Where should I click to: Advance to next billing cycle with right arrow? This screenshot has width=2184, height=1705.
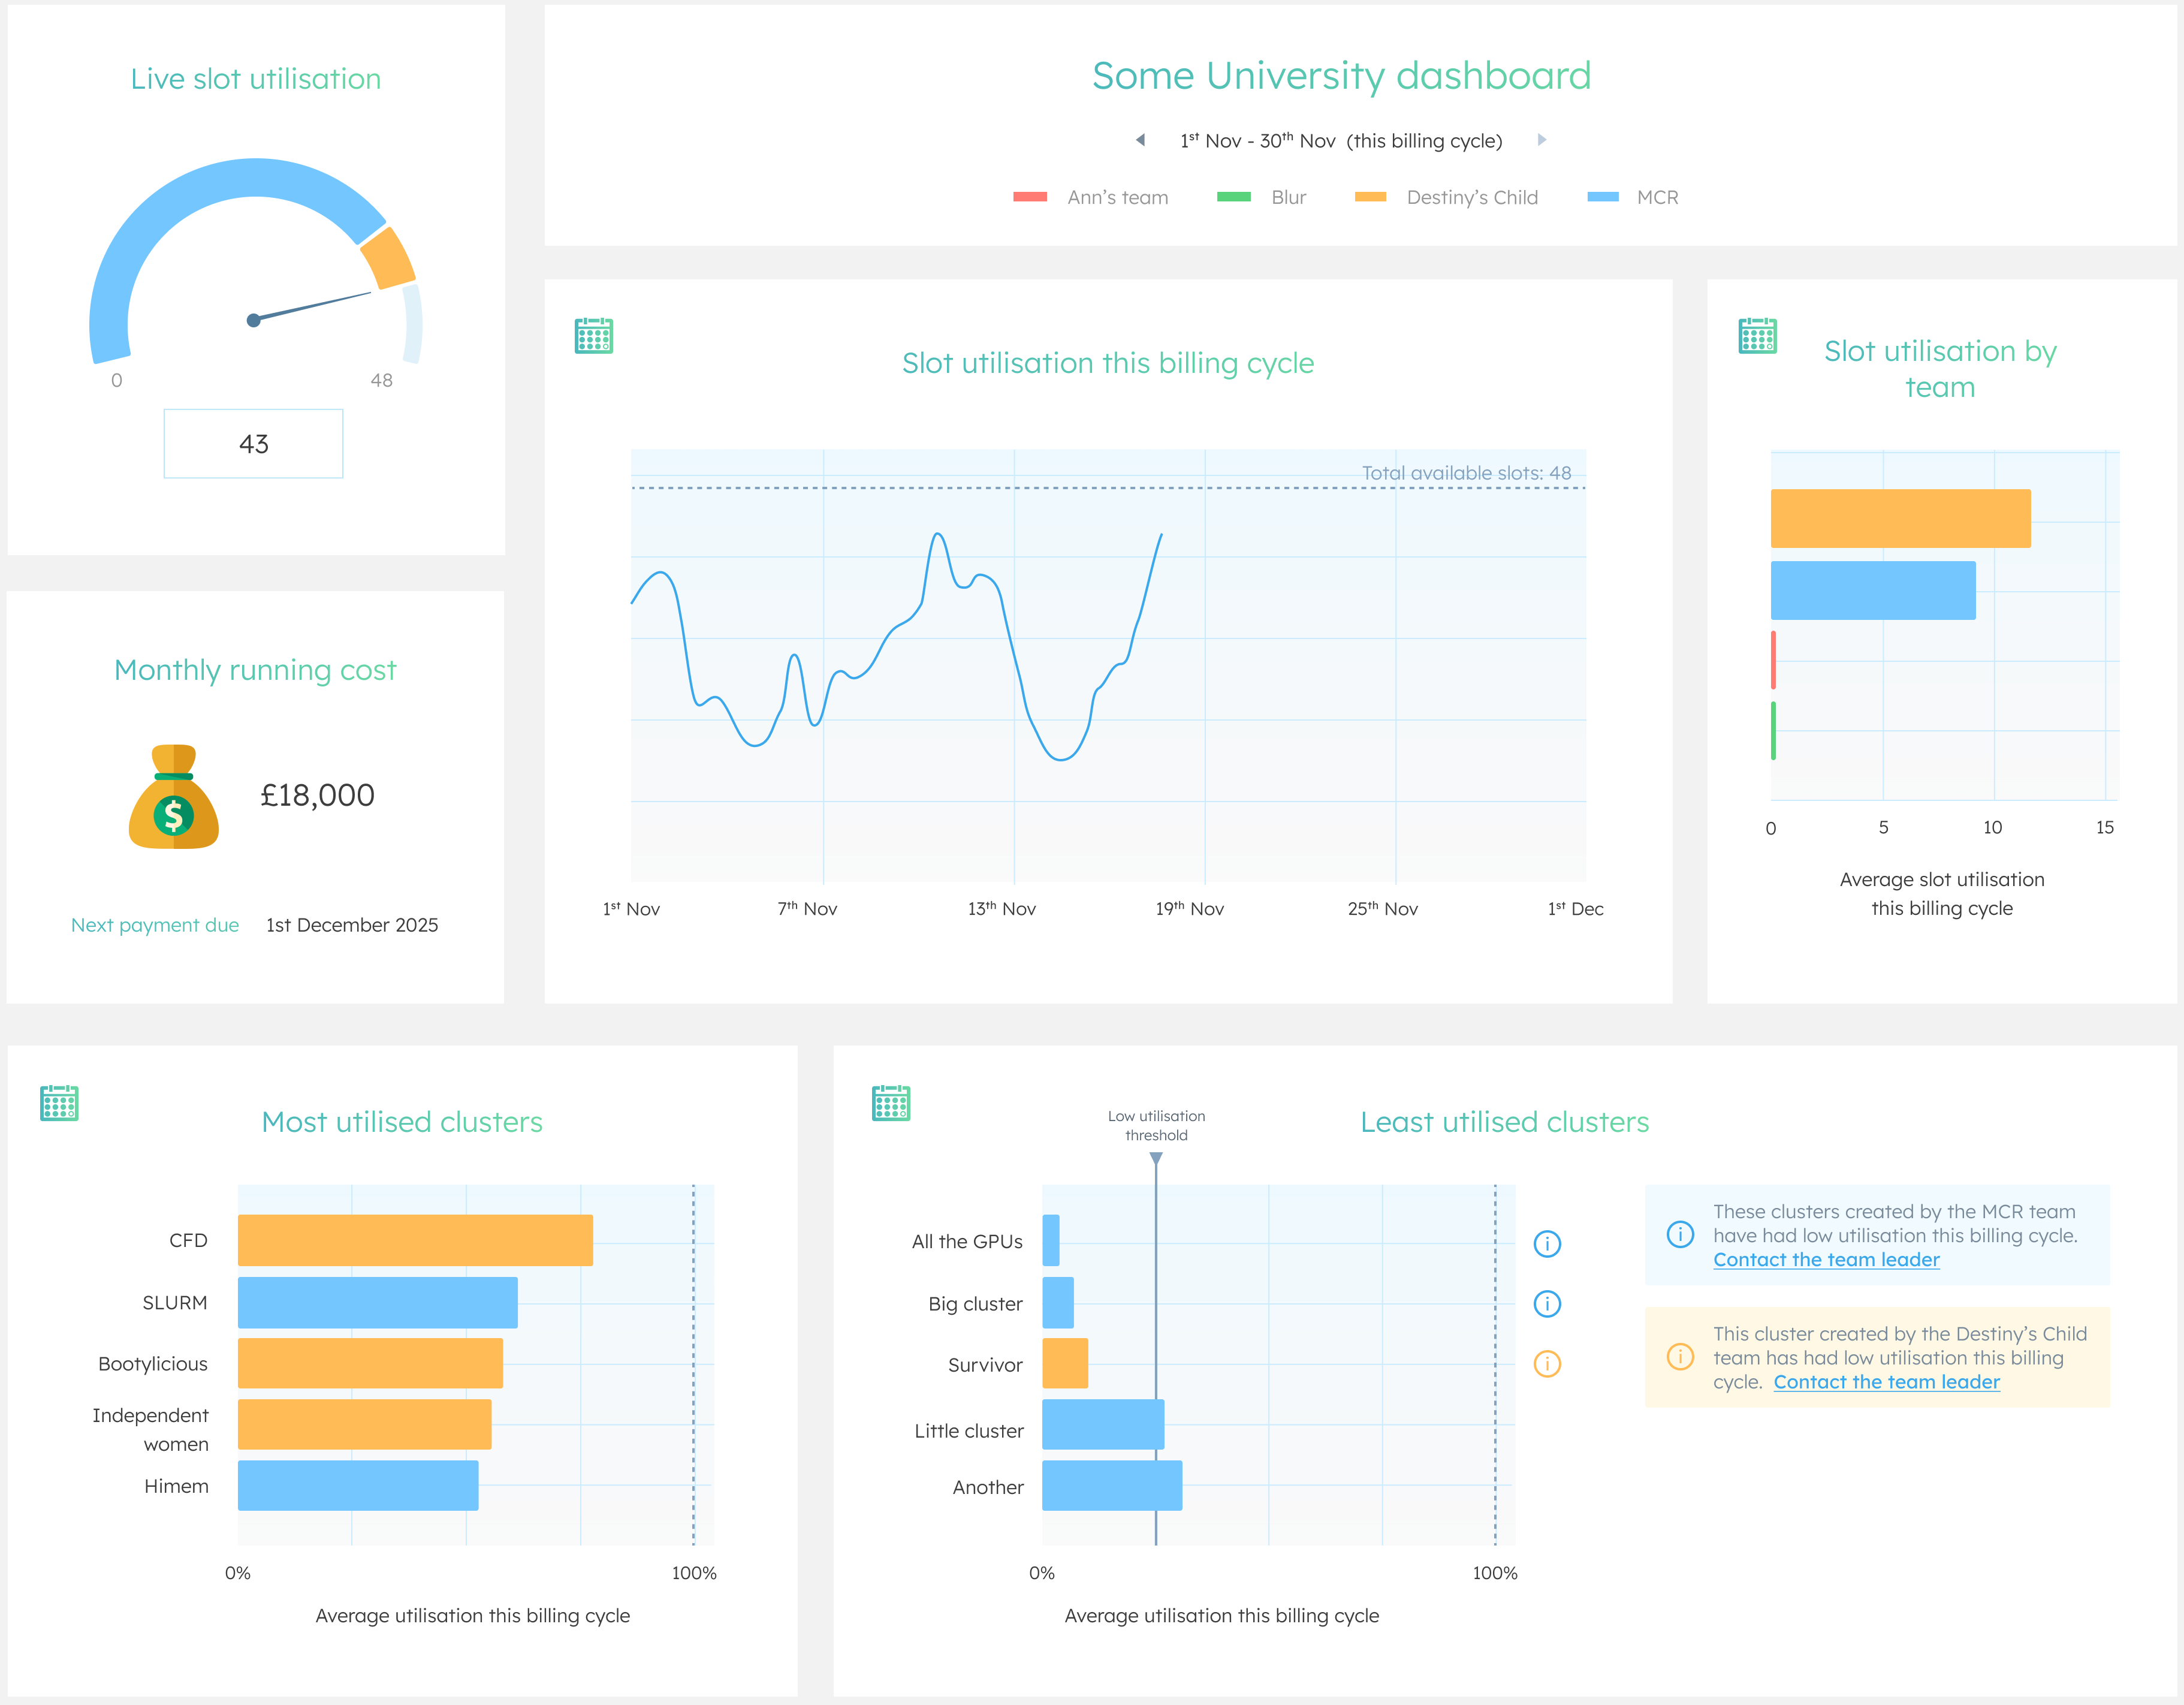1541,140
